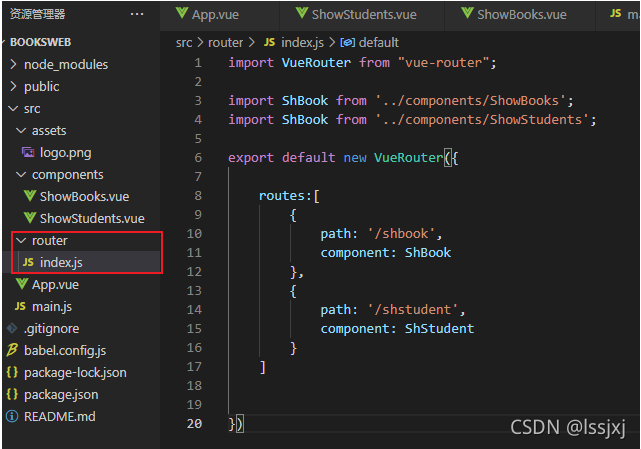Image resolution: width=641 pixels, height=449 pixels.
Task: Click Vue icon beside ShowBooks.vue in tree
Action: coord(30,196)
